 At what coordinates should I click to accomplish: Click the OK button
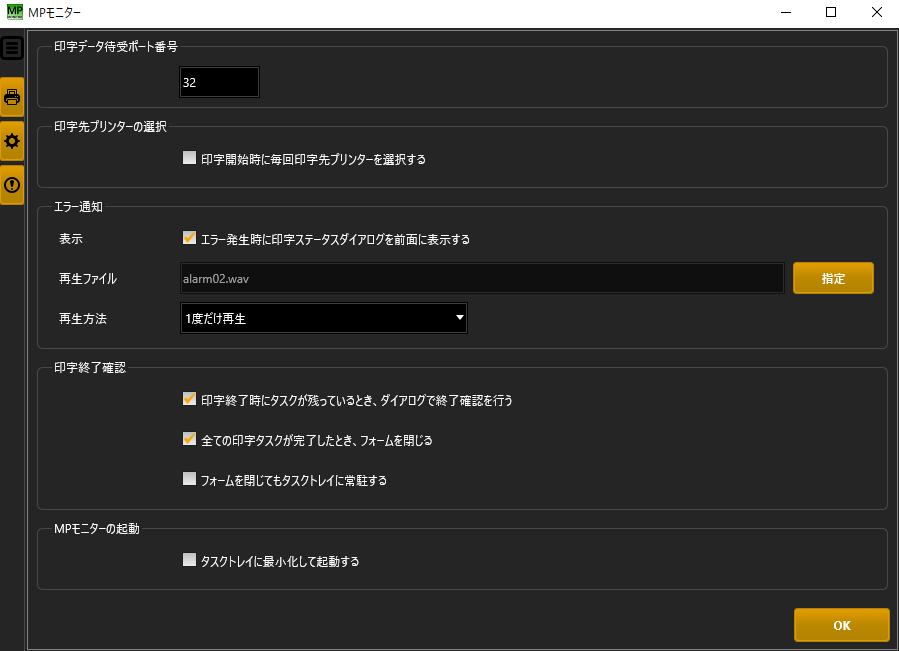[x=842, y=625]
